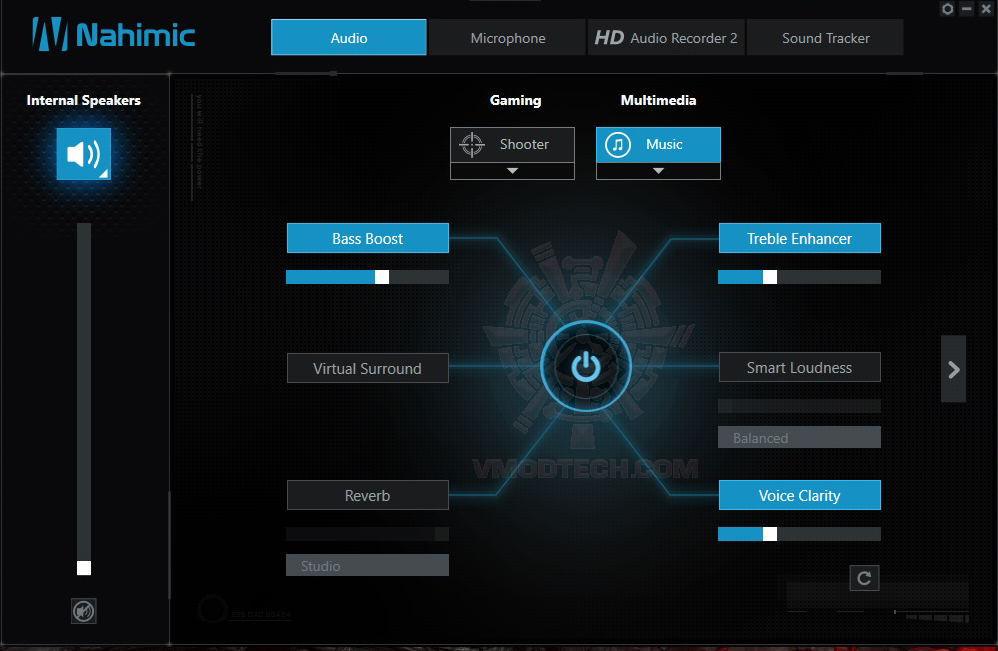Click the Treble Enhancer level slider

tap(799, 277)
